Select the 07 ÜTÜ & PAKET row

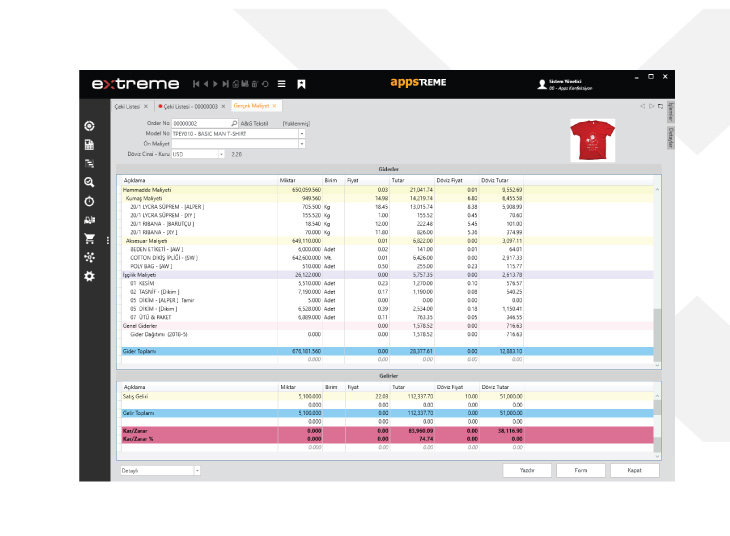[x=387, y=317]
